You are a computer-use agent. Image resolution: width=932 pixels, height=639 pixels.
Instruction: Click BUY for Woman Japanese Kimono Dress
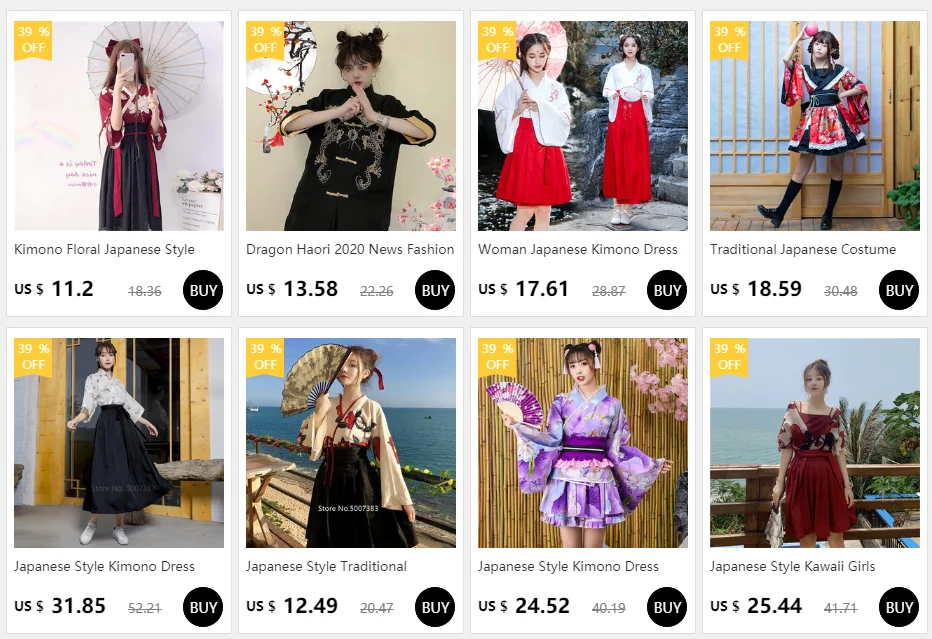(667, 290)
